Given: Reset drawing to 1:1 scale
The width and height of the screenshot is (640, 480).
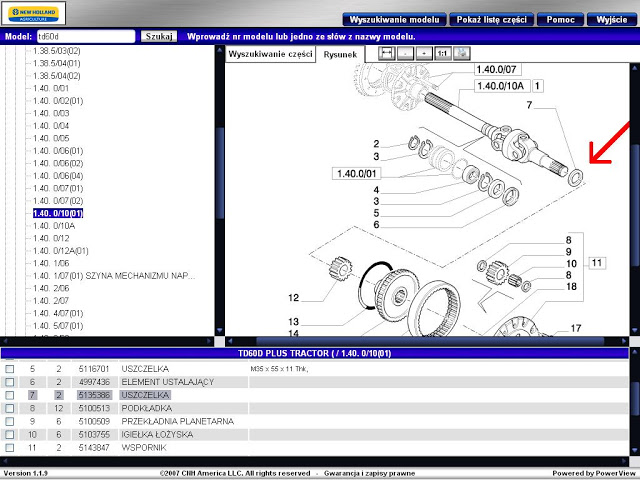Looking at the screenshot, I should pyautogui.click(x=443, y=52).
